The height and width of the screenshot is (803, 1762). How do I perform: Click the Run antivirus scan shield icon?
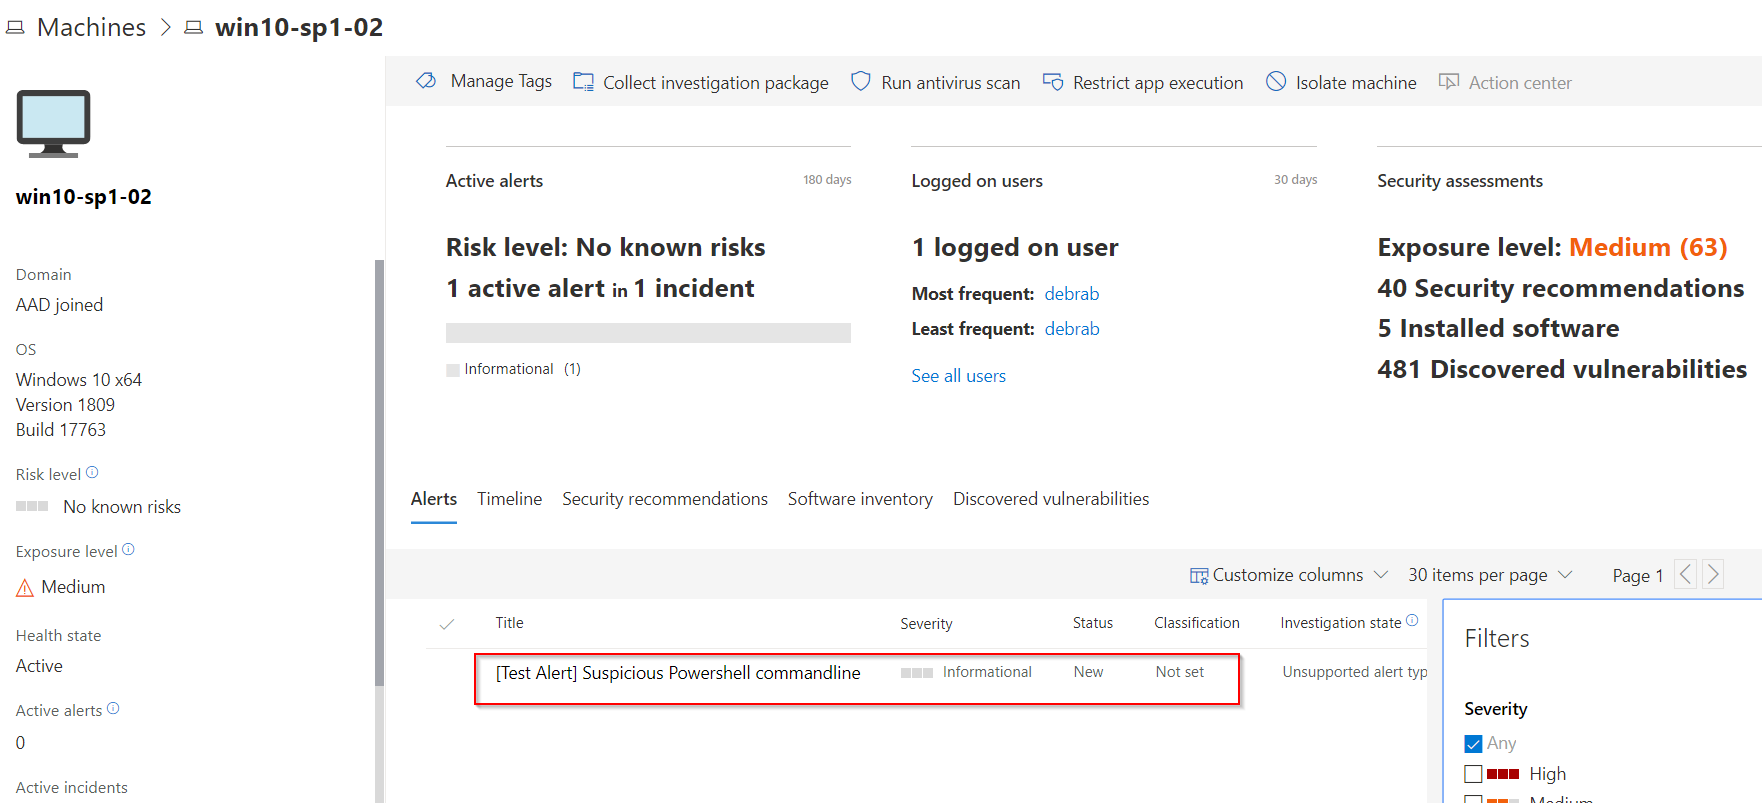[x=860, y=82]
